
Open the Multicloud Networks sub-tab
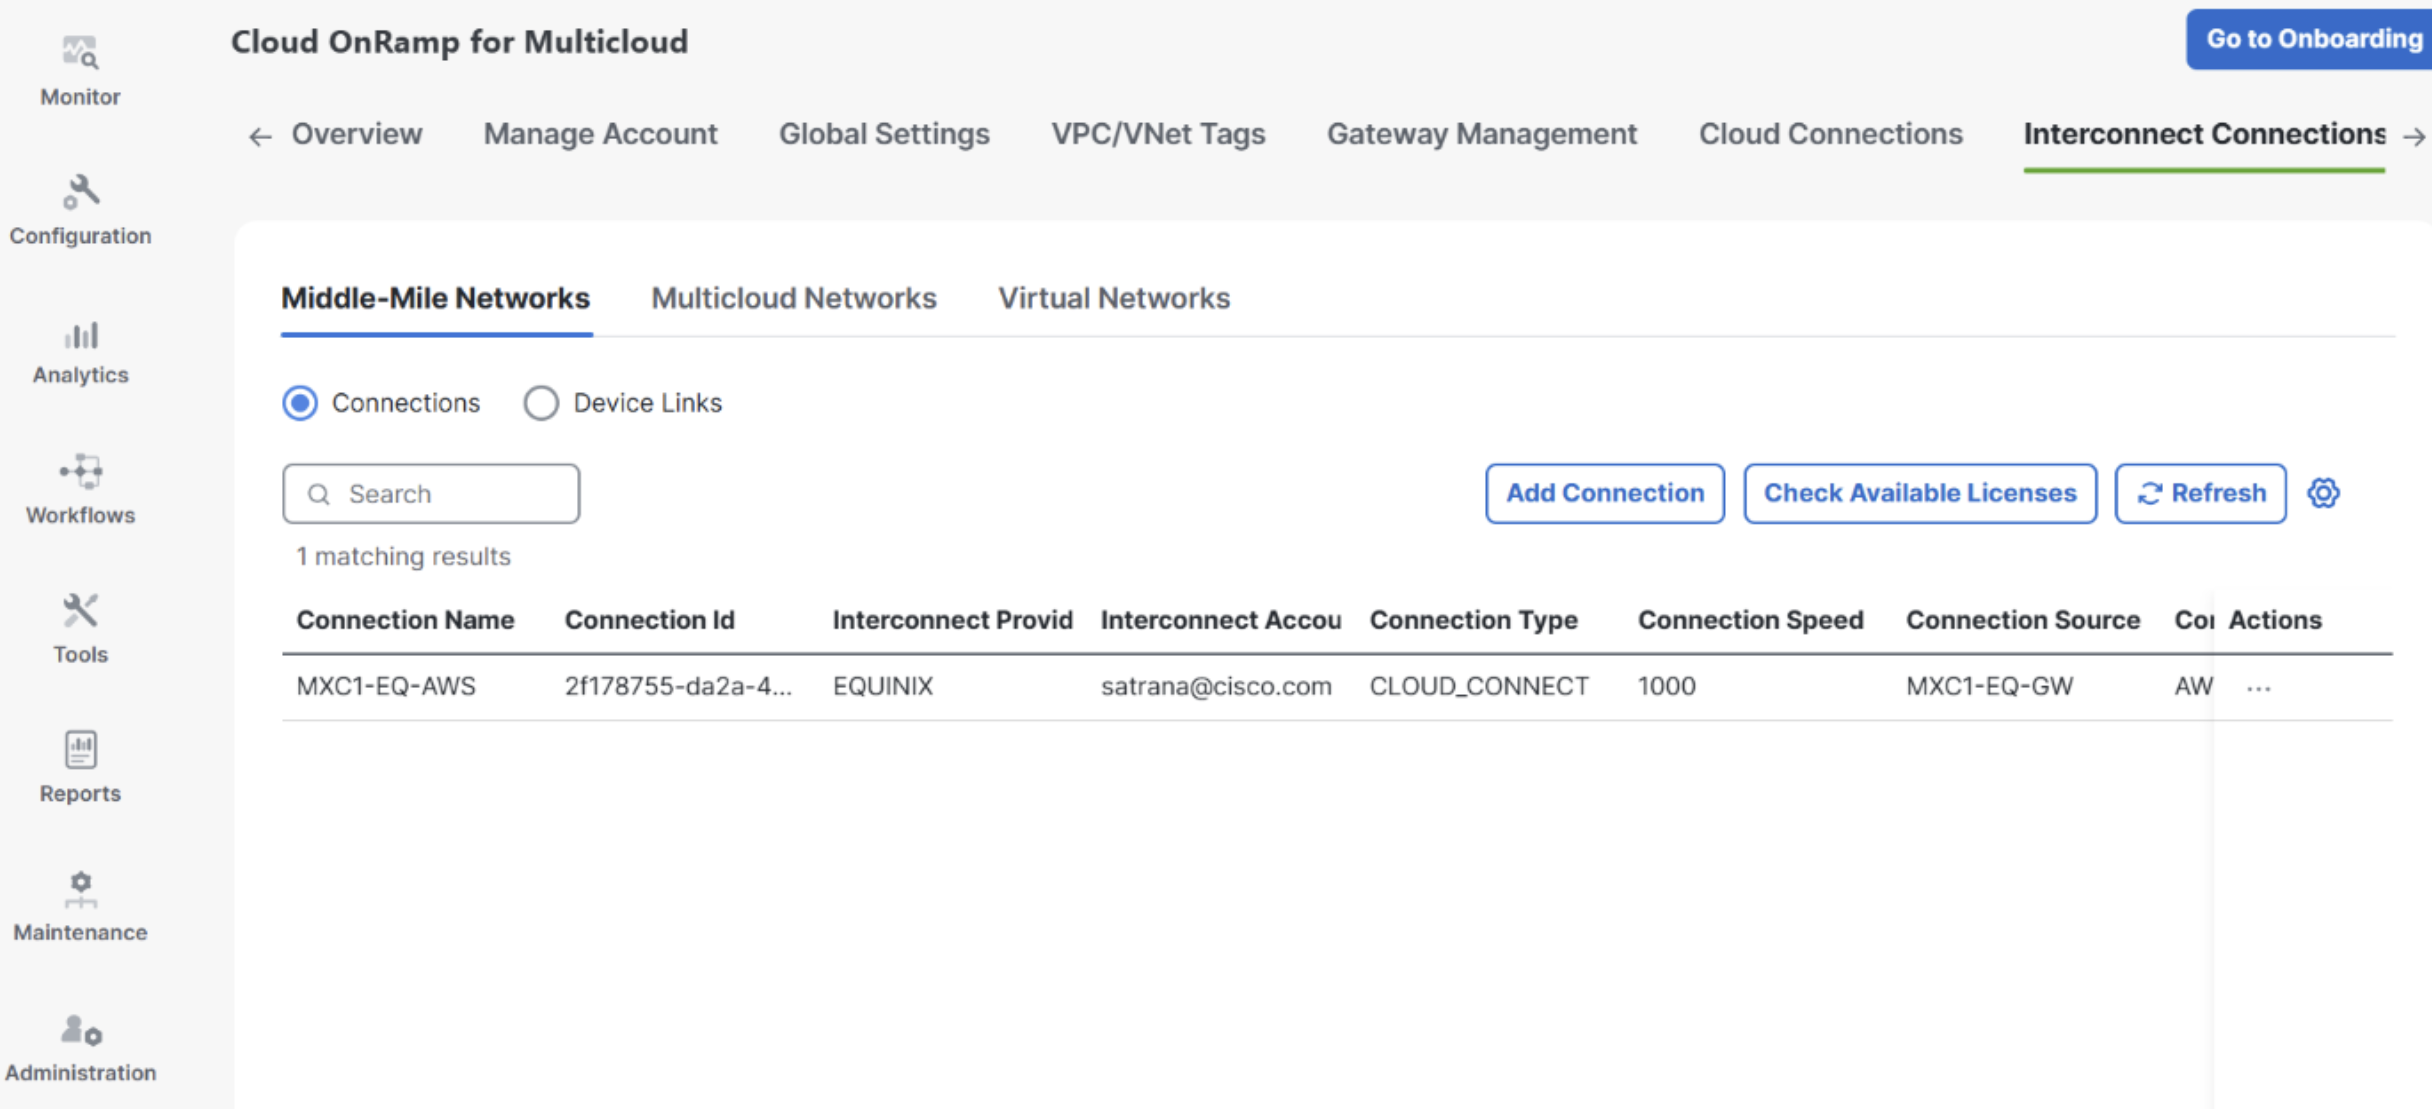click(795, 299)
